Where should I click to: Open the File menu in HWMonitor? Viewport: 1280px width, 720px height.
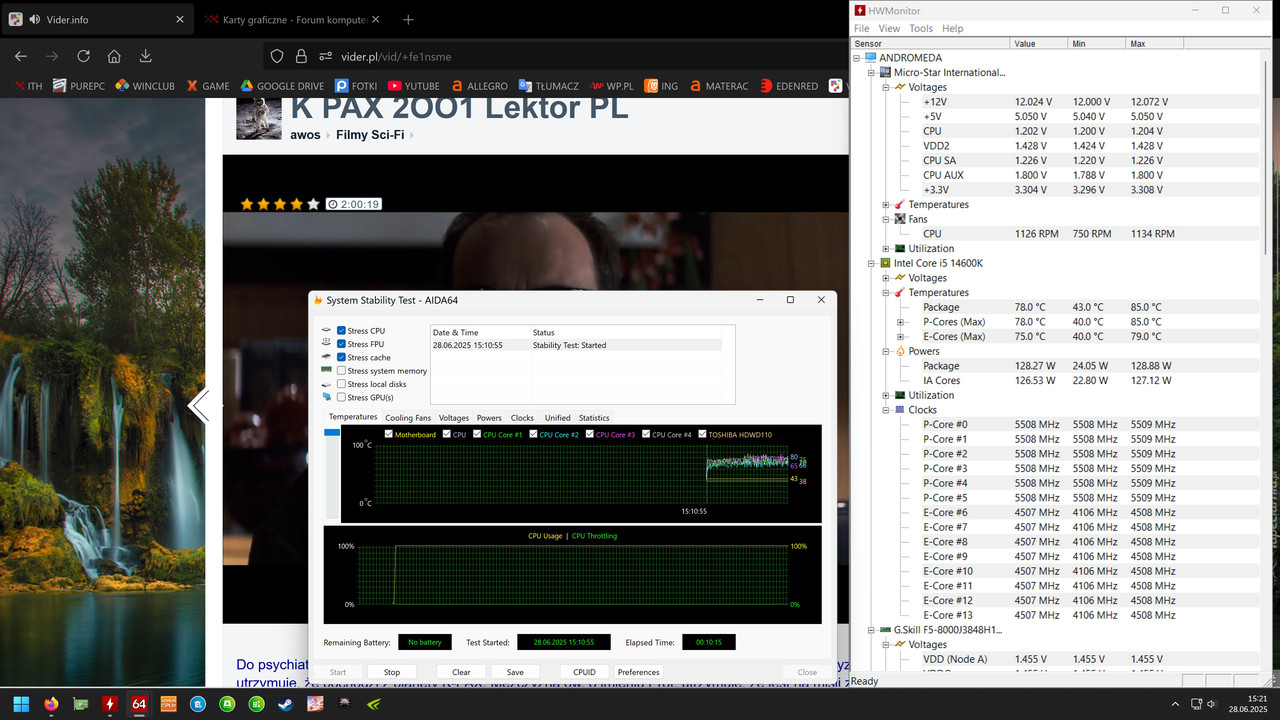point(863,28)
